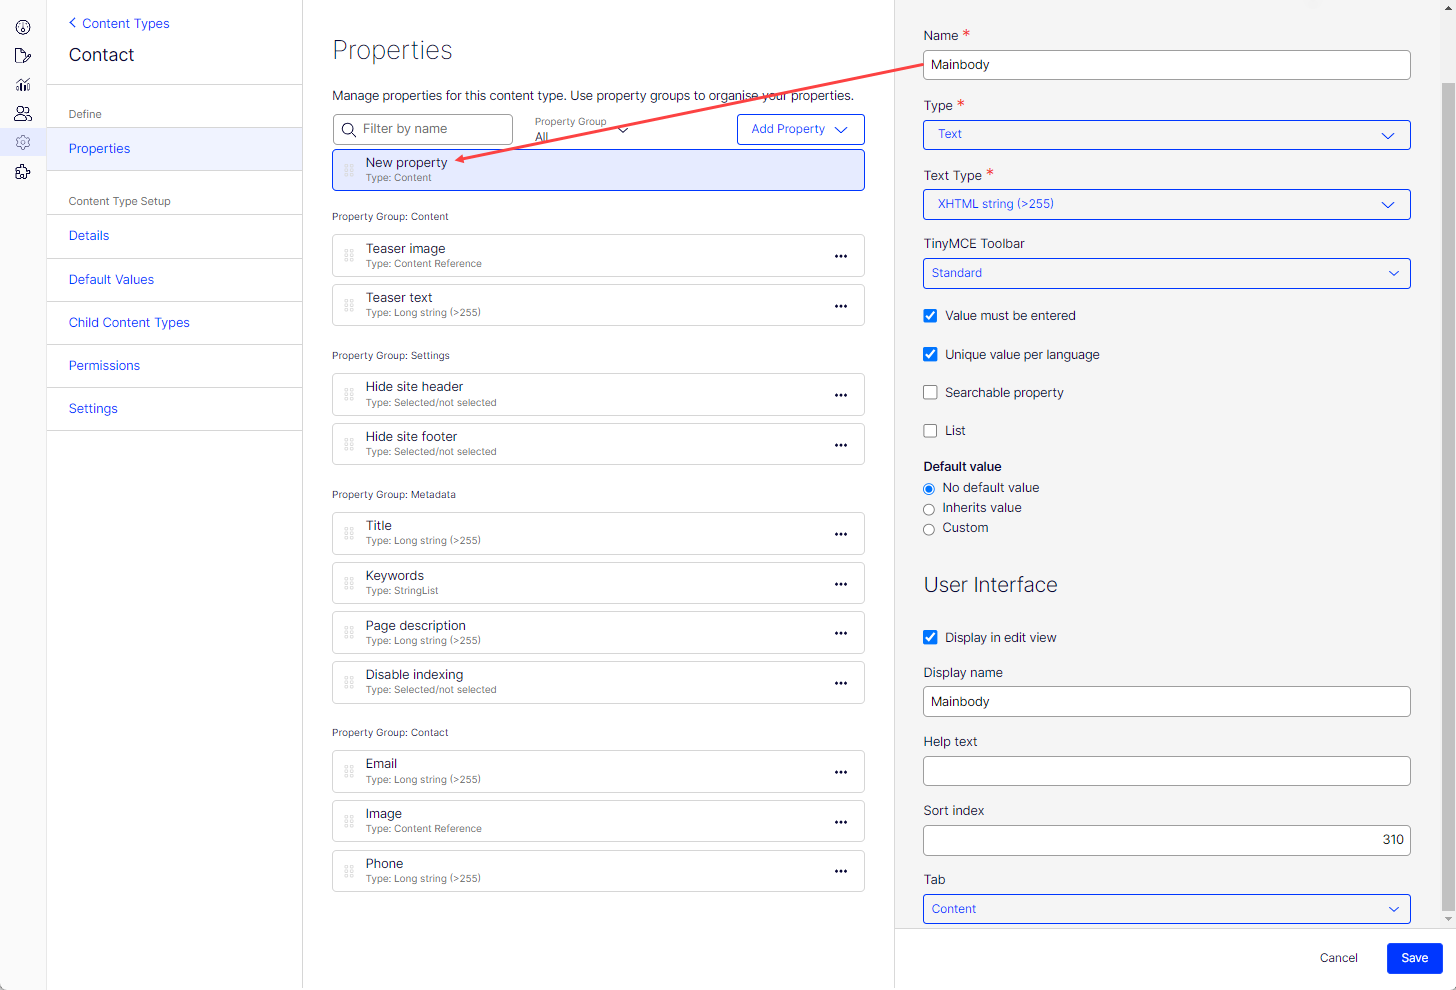Open the Hide site footer property
Viewport: 1456px width, 990px height.
coord(598,444)
